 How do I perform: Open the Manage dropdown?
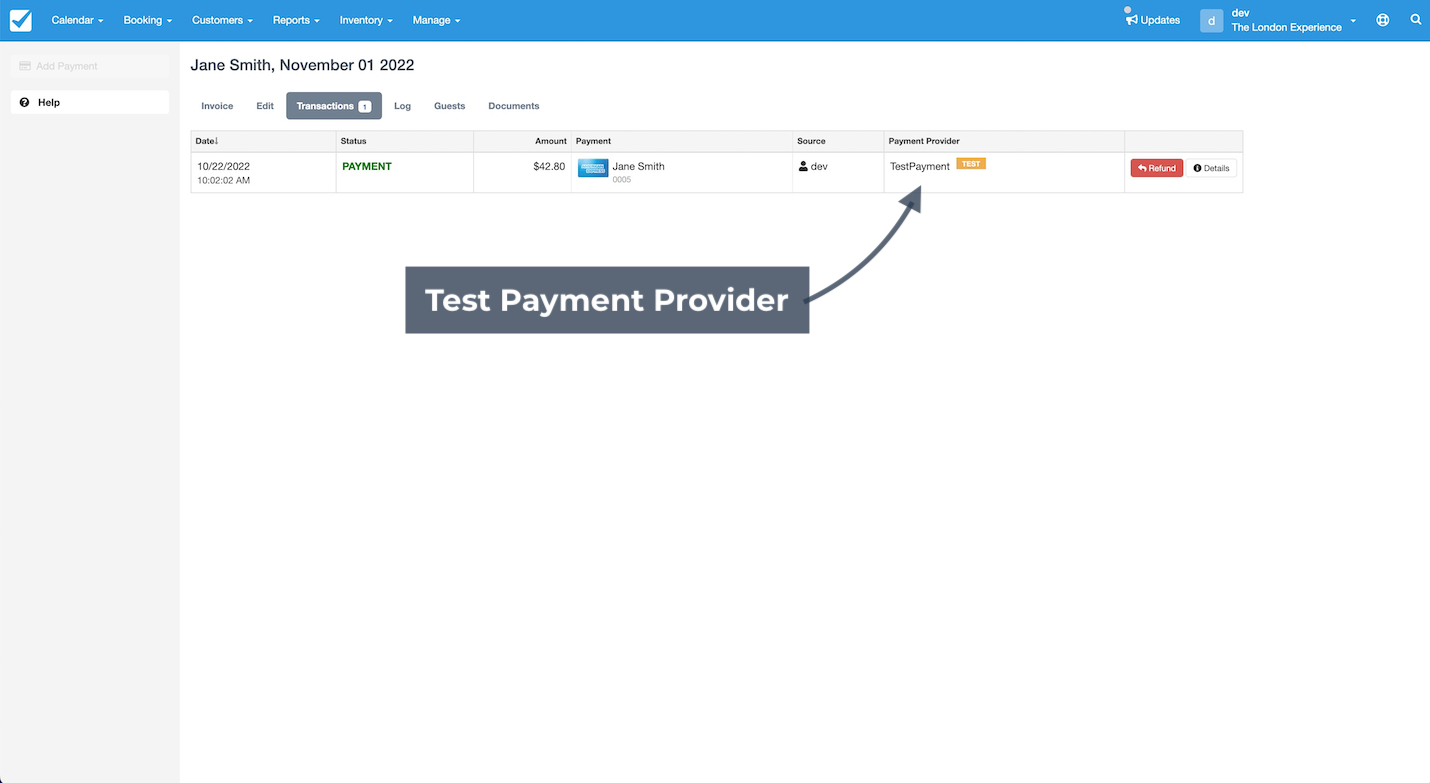click(436, 20)
